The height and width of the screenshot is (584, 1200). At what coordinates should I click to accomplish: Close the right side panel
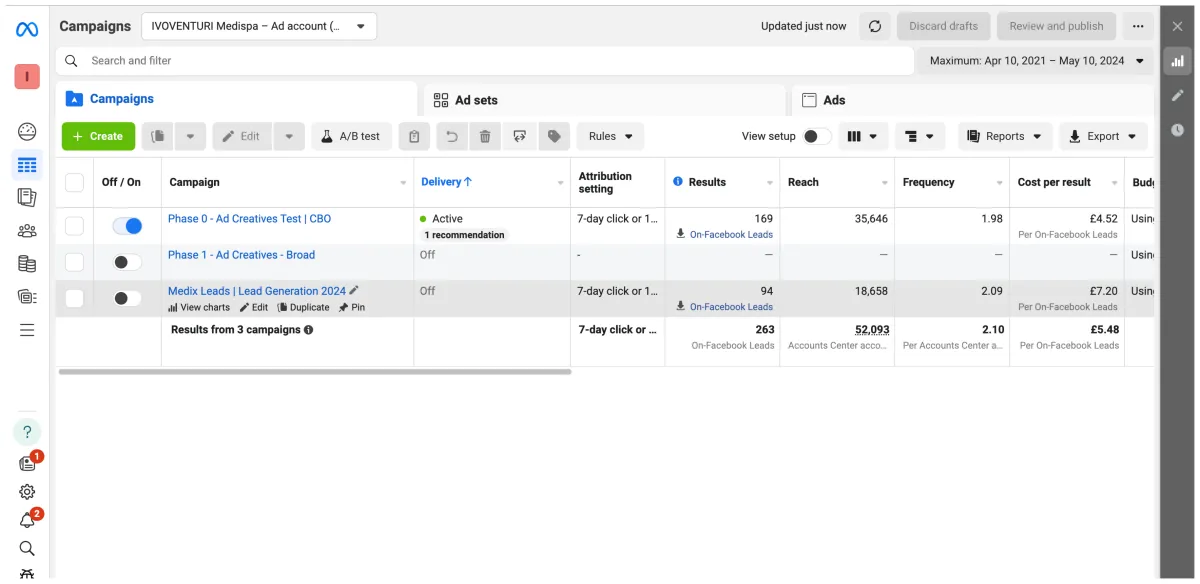point(1178,27)
